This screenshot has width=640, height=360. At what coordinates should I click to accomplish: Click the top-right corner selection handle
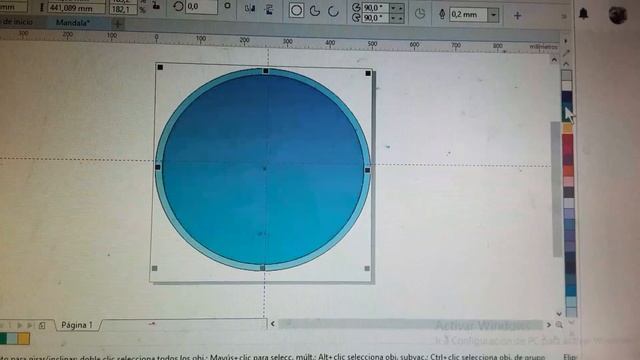pos(368,73)
